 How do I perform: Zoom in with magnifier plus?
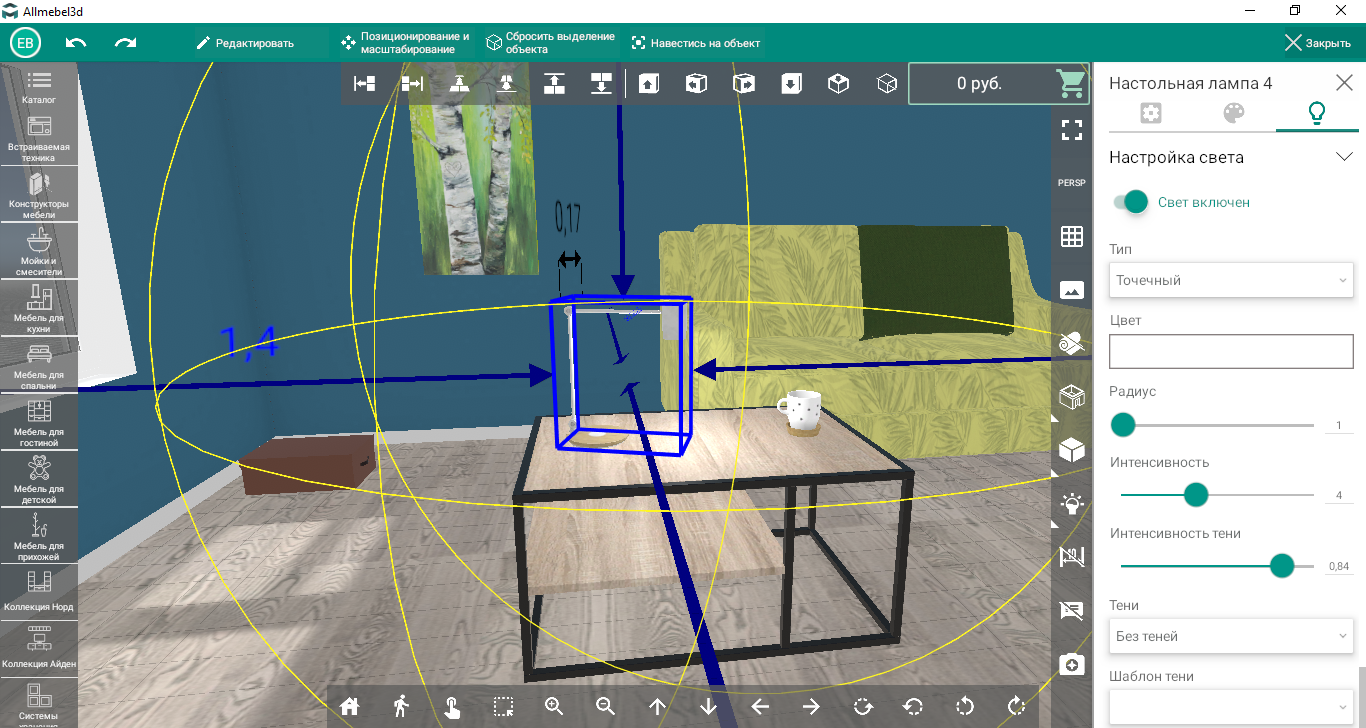[555, 706]
